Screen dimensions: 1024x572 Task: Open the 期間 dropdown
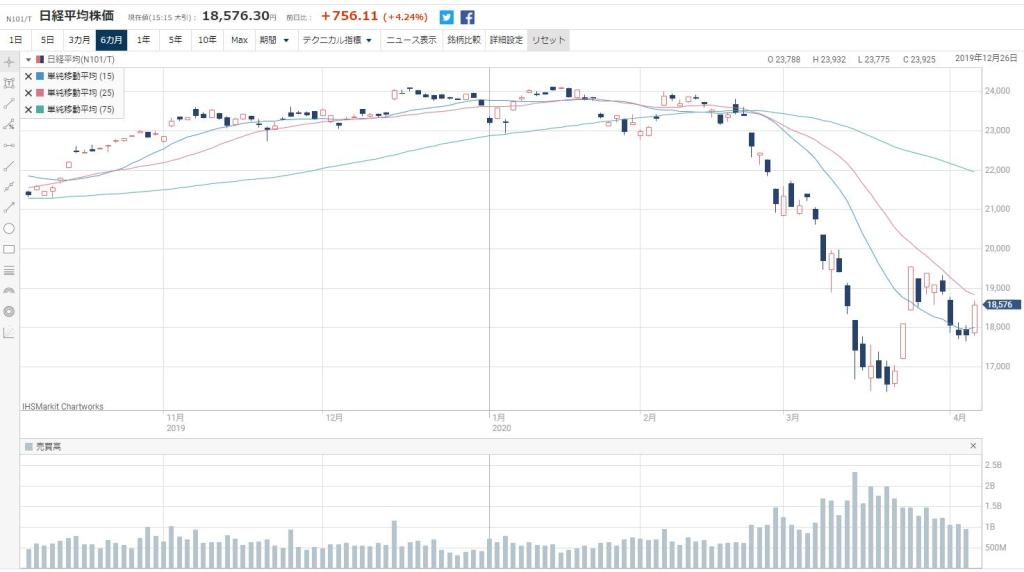point(274,40)
